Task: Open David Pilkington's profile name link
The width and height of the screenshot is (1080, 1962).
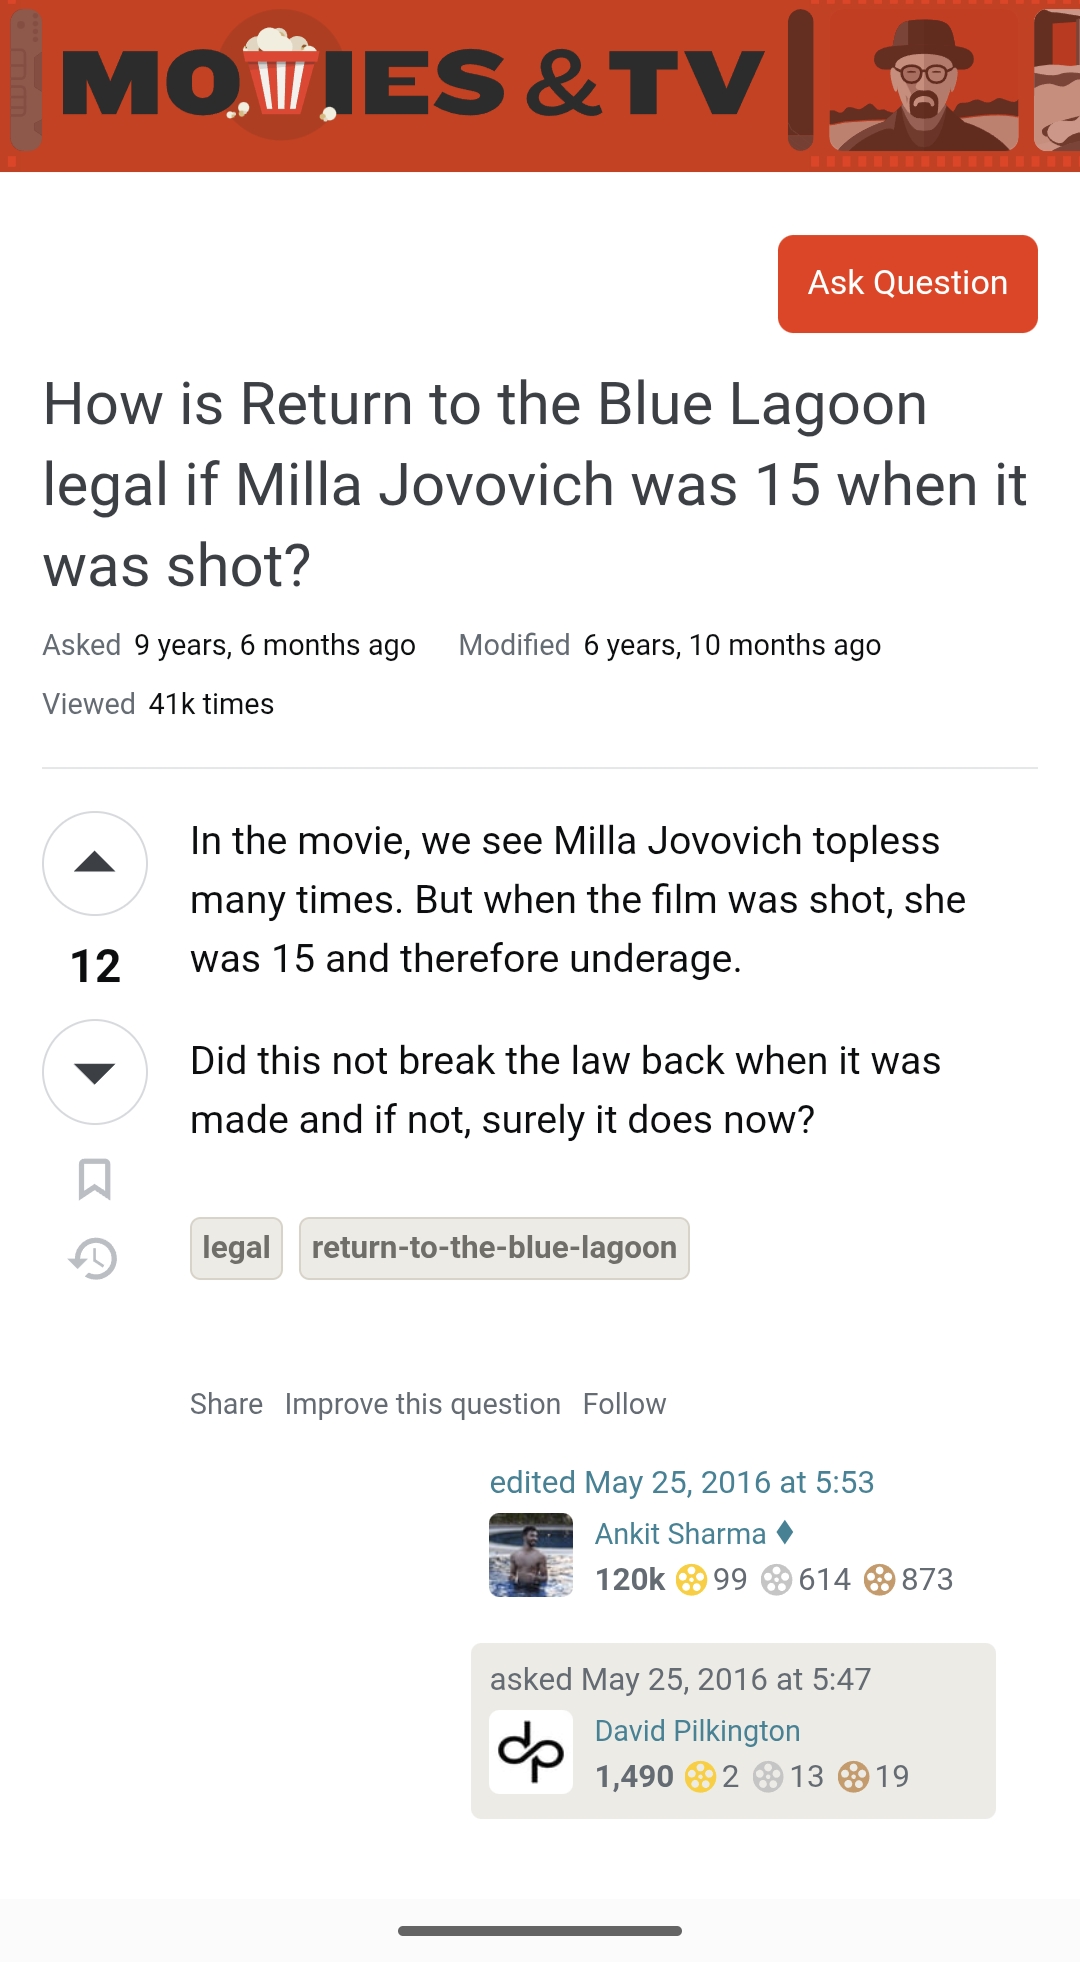Action: (697, 1731)
